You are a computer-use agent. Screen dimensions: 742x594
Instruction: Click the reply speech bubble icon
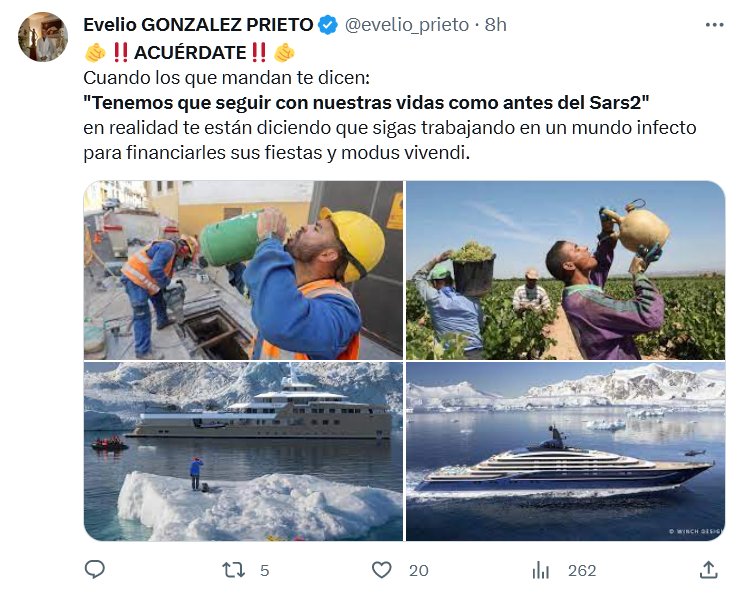(95, 569)
